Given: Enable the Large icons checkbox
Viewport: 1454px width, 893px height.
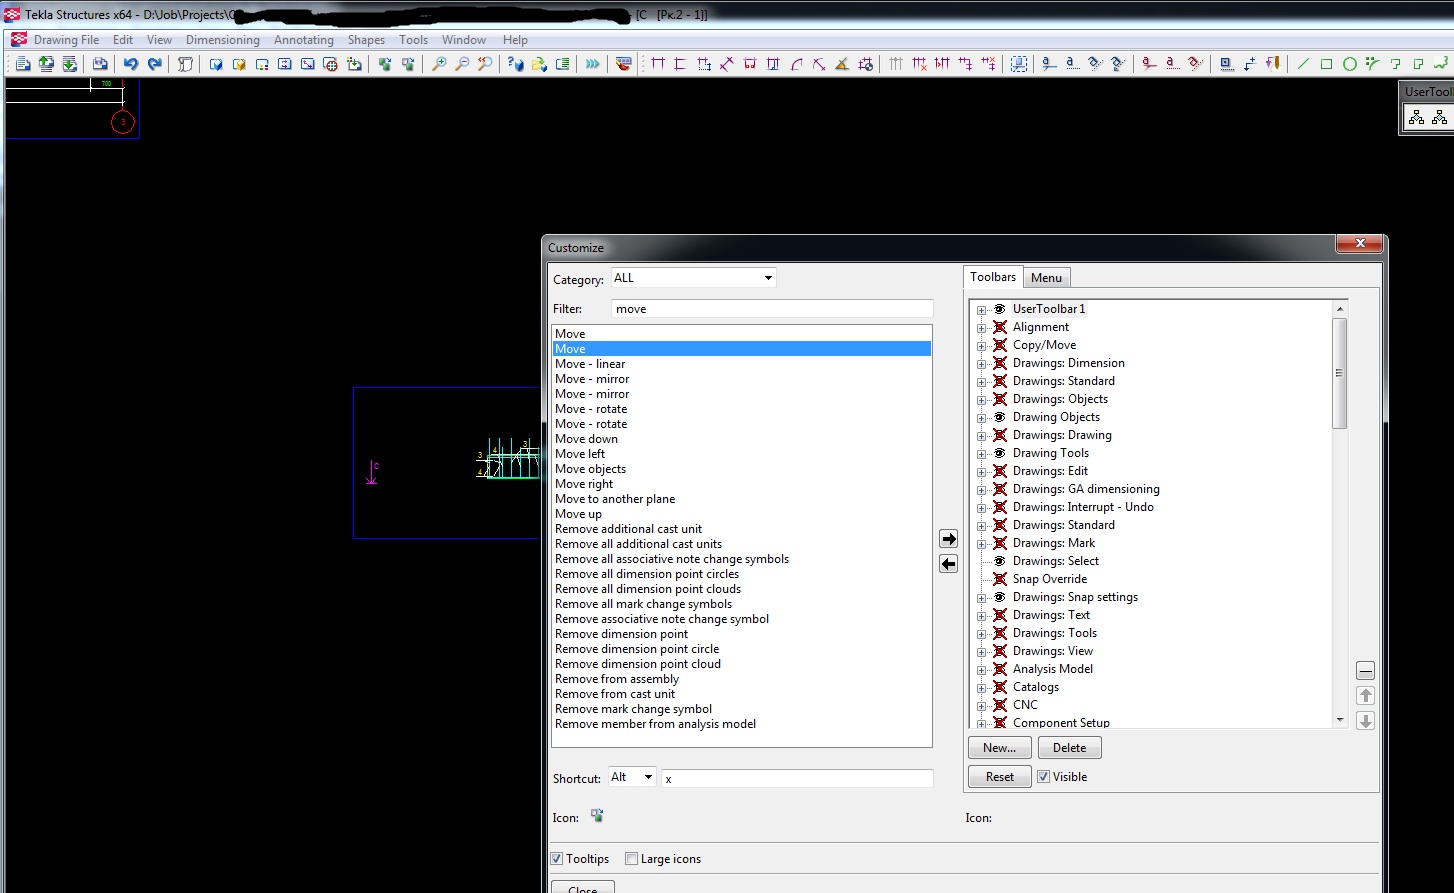Looking at the screenshot, I should [x=631, y=859].
